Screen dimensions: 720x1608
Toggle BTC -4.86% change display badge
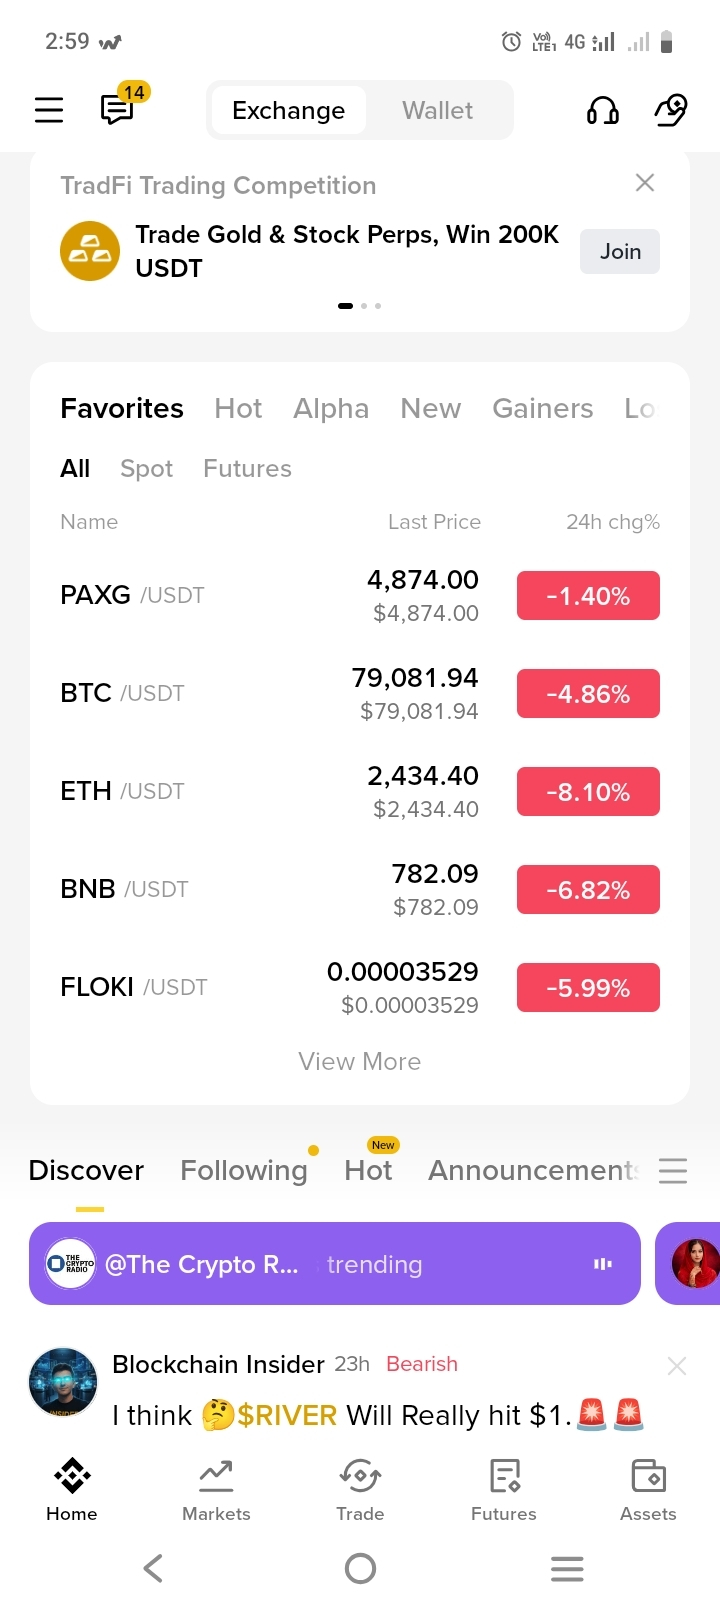[x=588, y=694]
